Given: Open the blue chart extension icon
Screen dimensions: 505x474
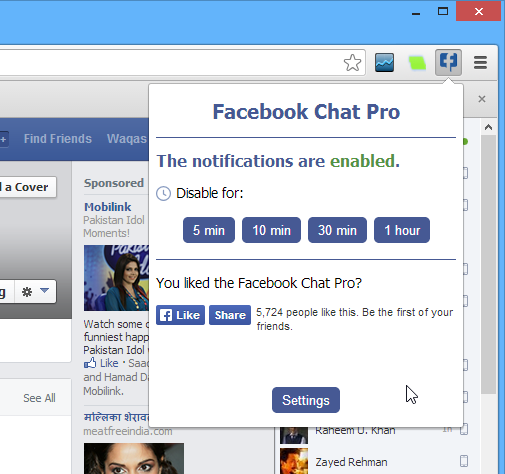Looking at the screenshot, I should [x=384, y=62].
